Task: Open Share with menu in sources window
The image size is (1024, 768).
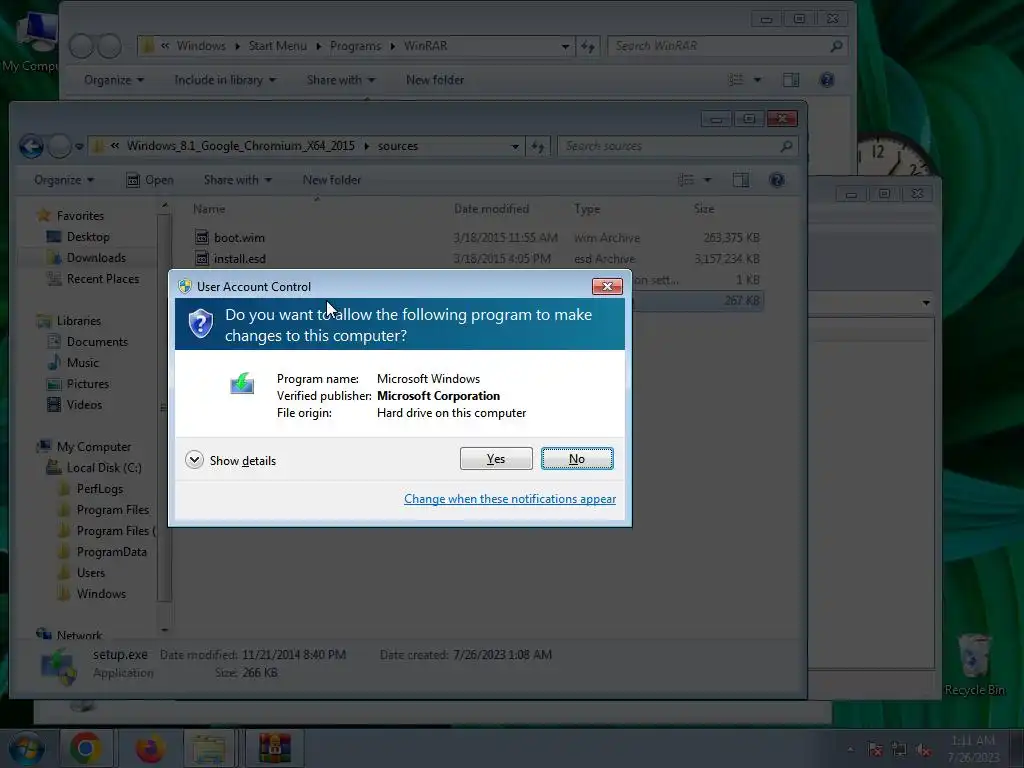Action: coord(237,180)
